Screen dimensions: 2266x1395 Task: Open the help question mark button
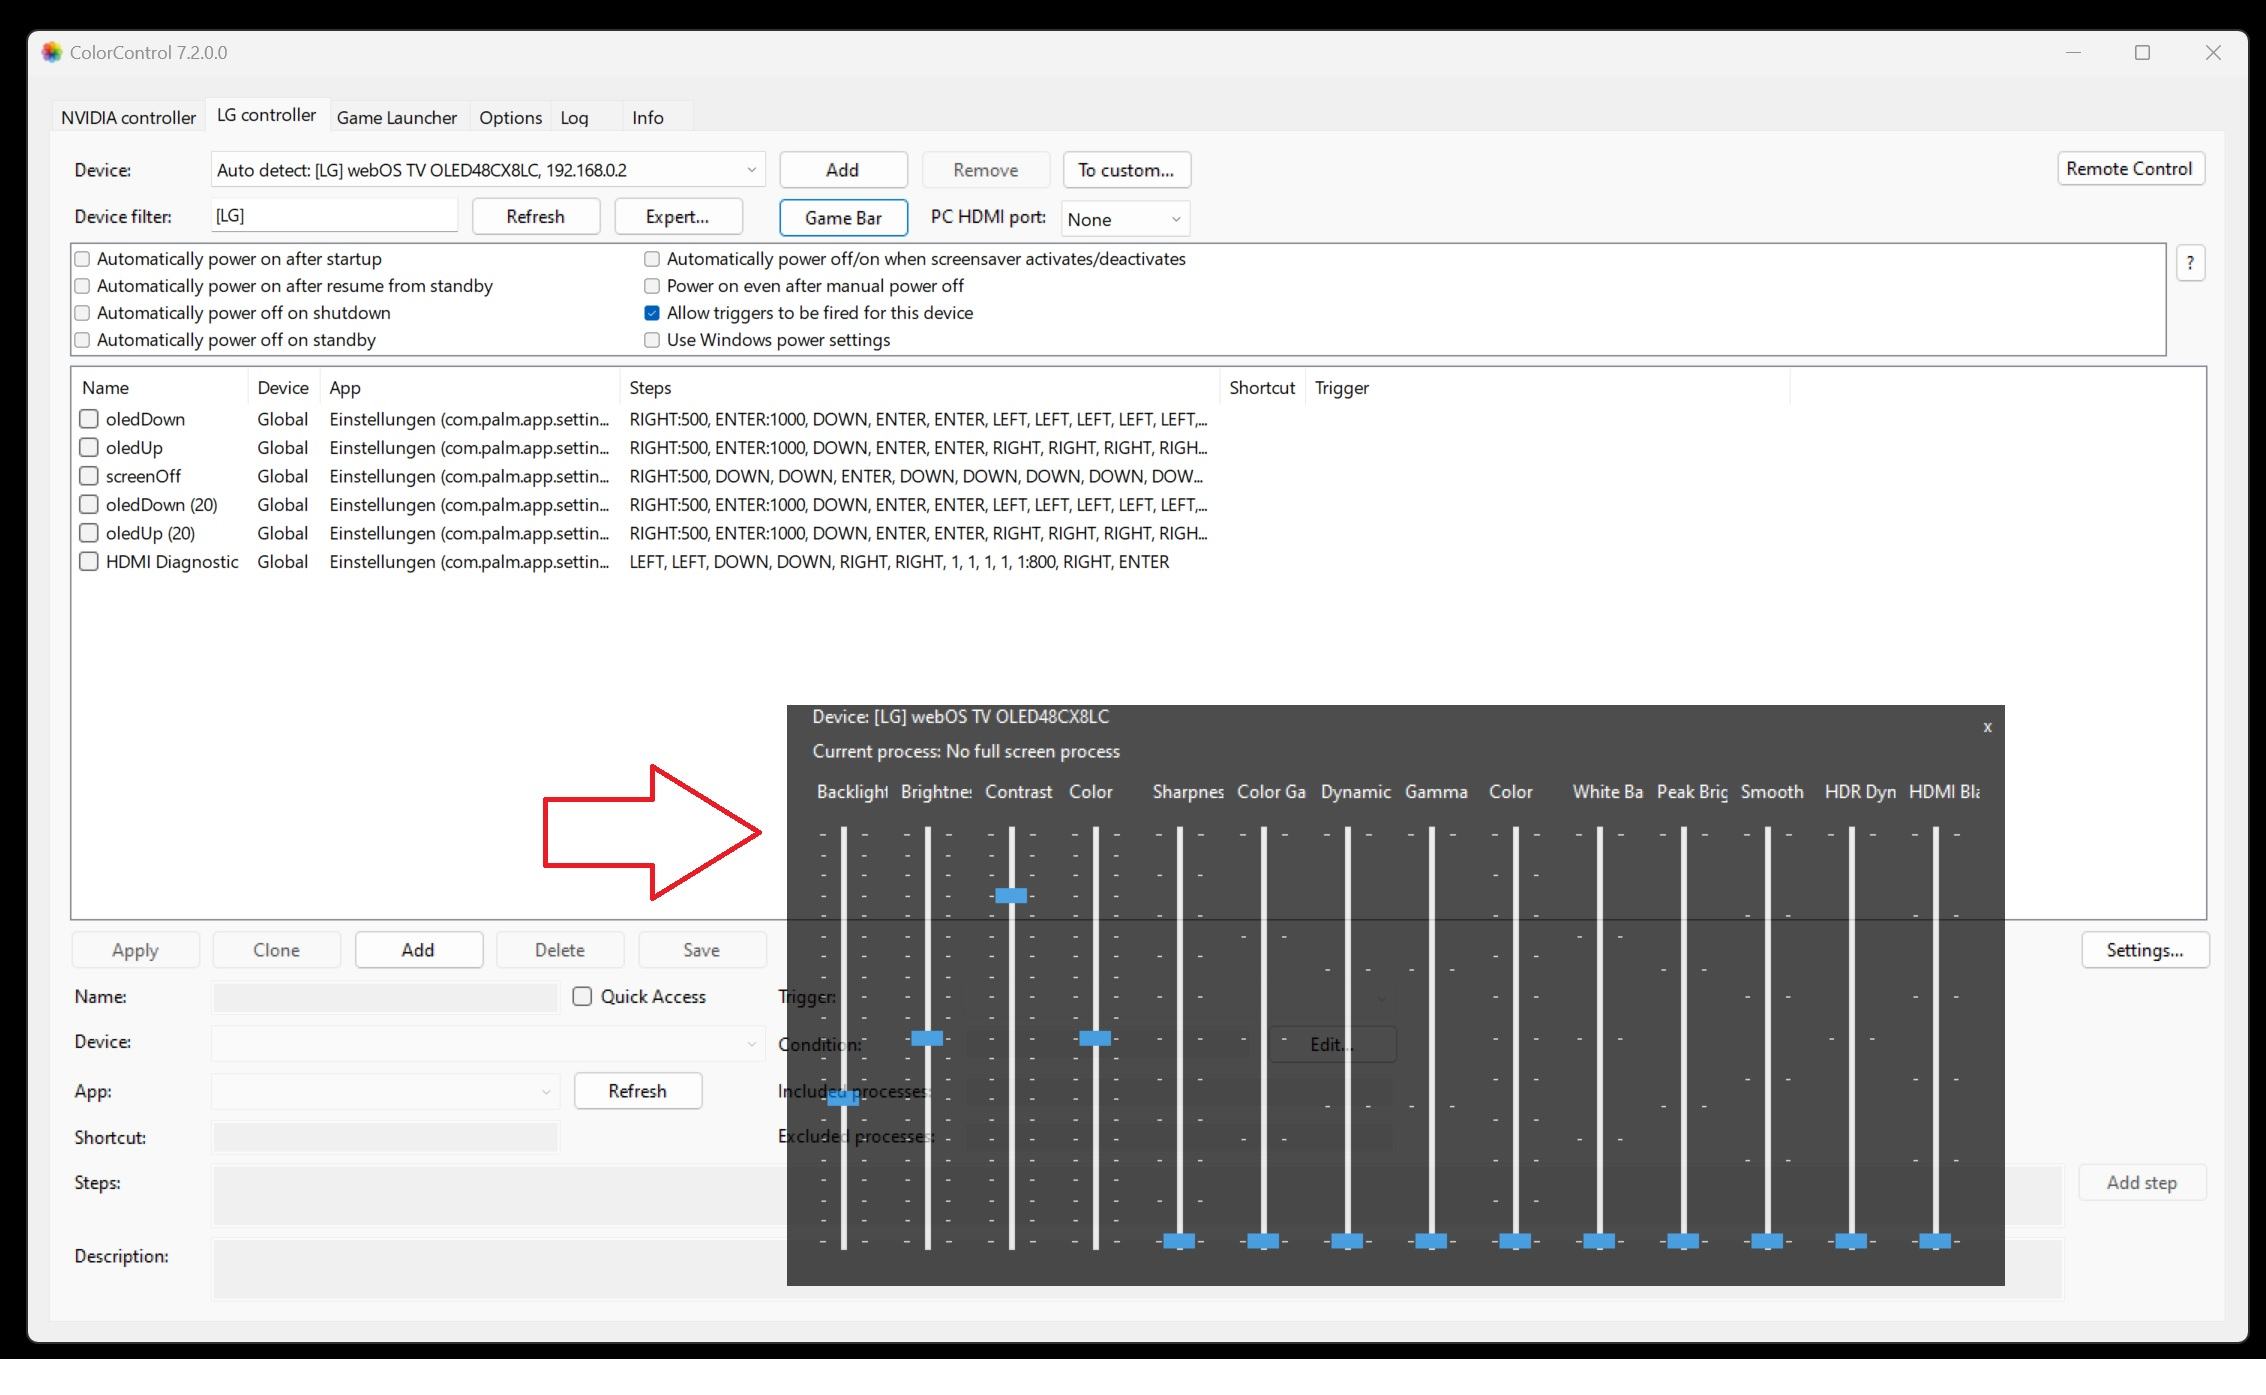coord(2190,264)
